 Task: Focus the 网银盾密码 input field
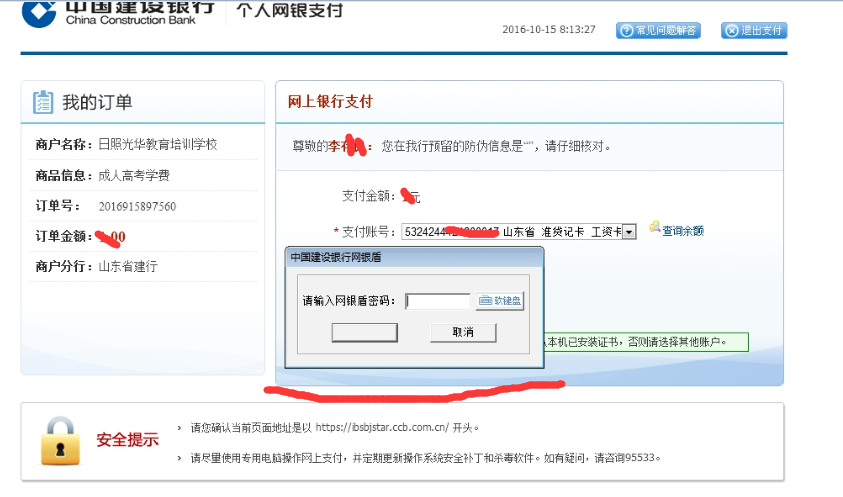click(438, 301)
